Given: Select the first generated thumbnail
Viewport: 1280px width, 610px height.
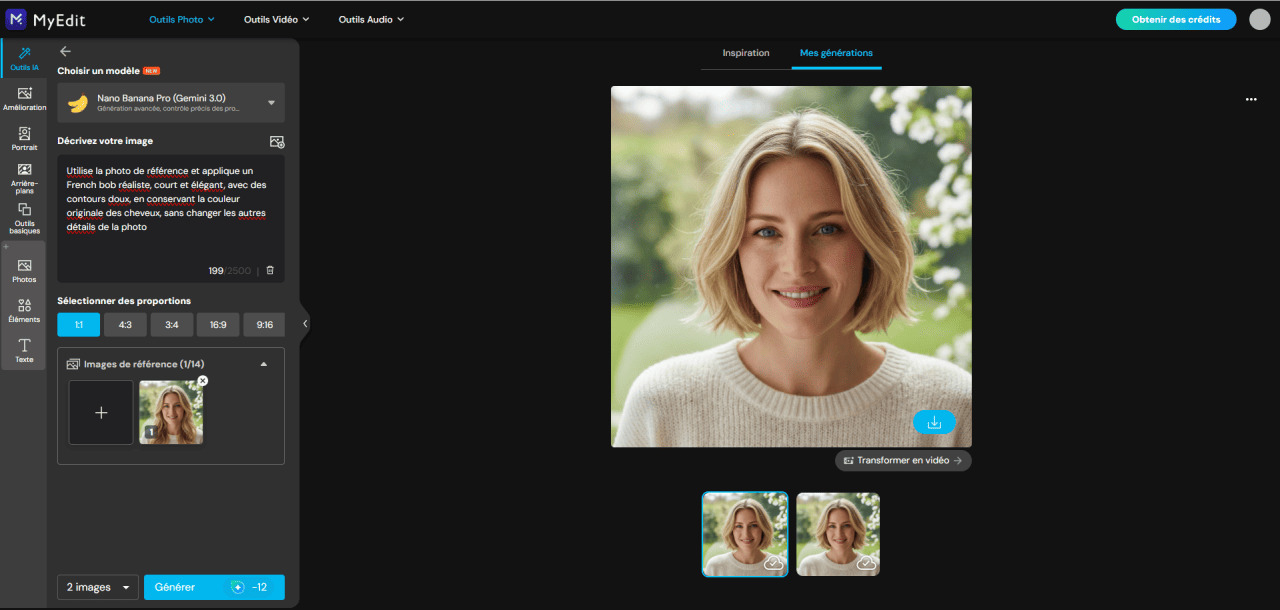Looking at the screenshot, I should [745, 534].
